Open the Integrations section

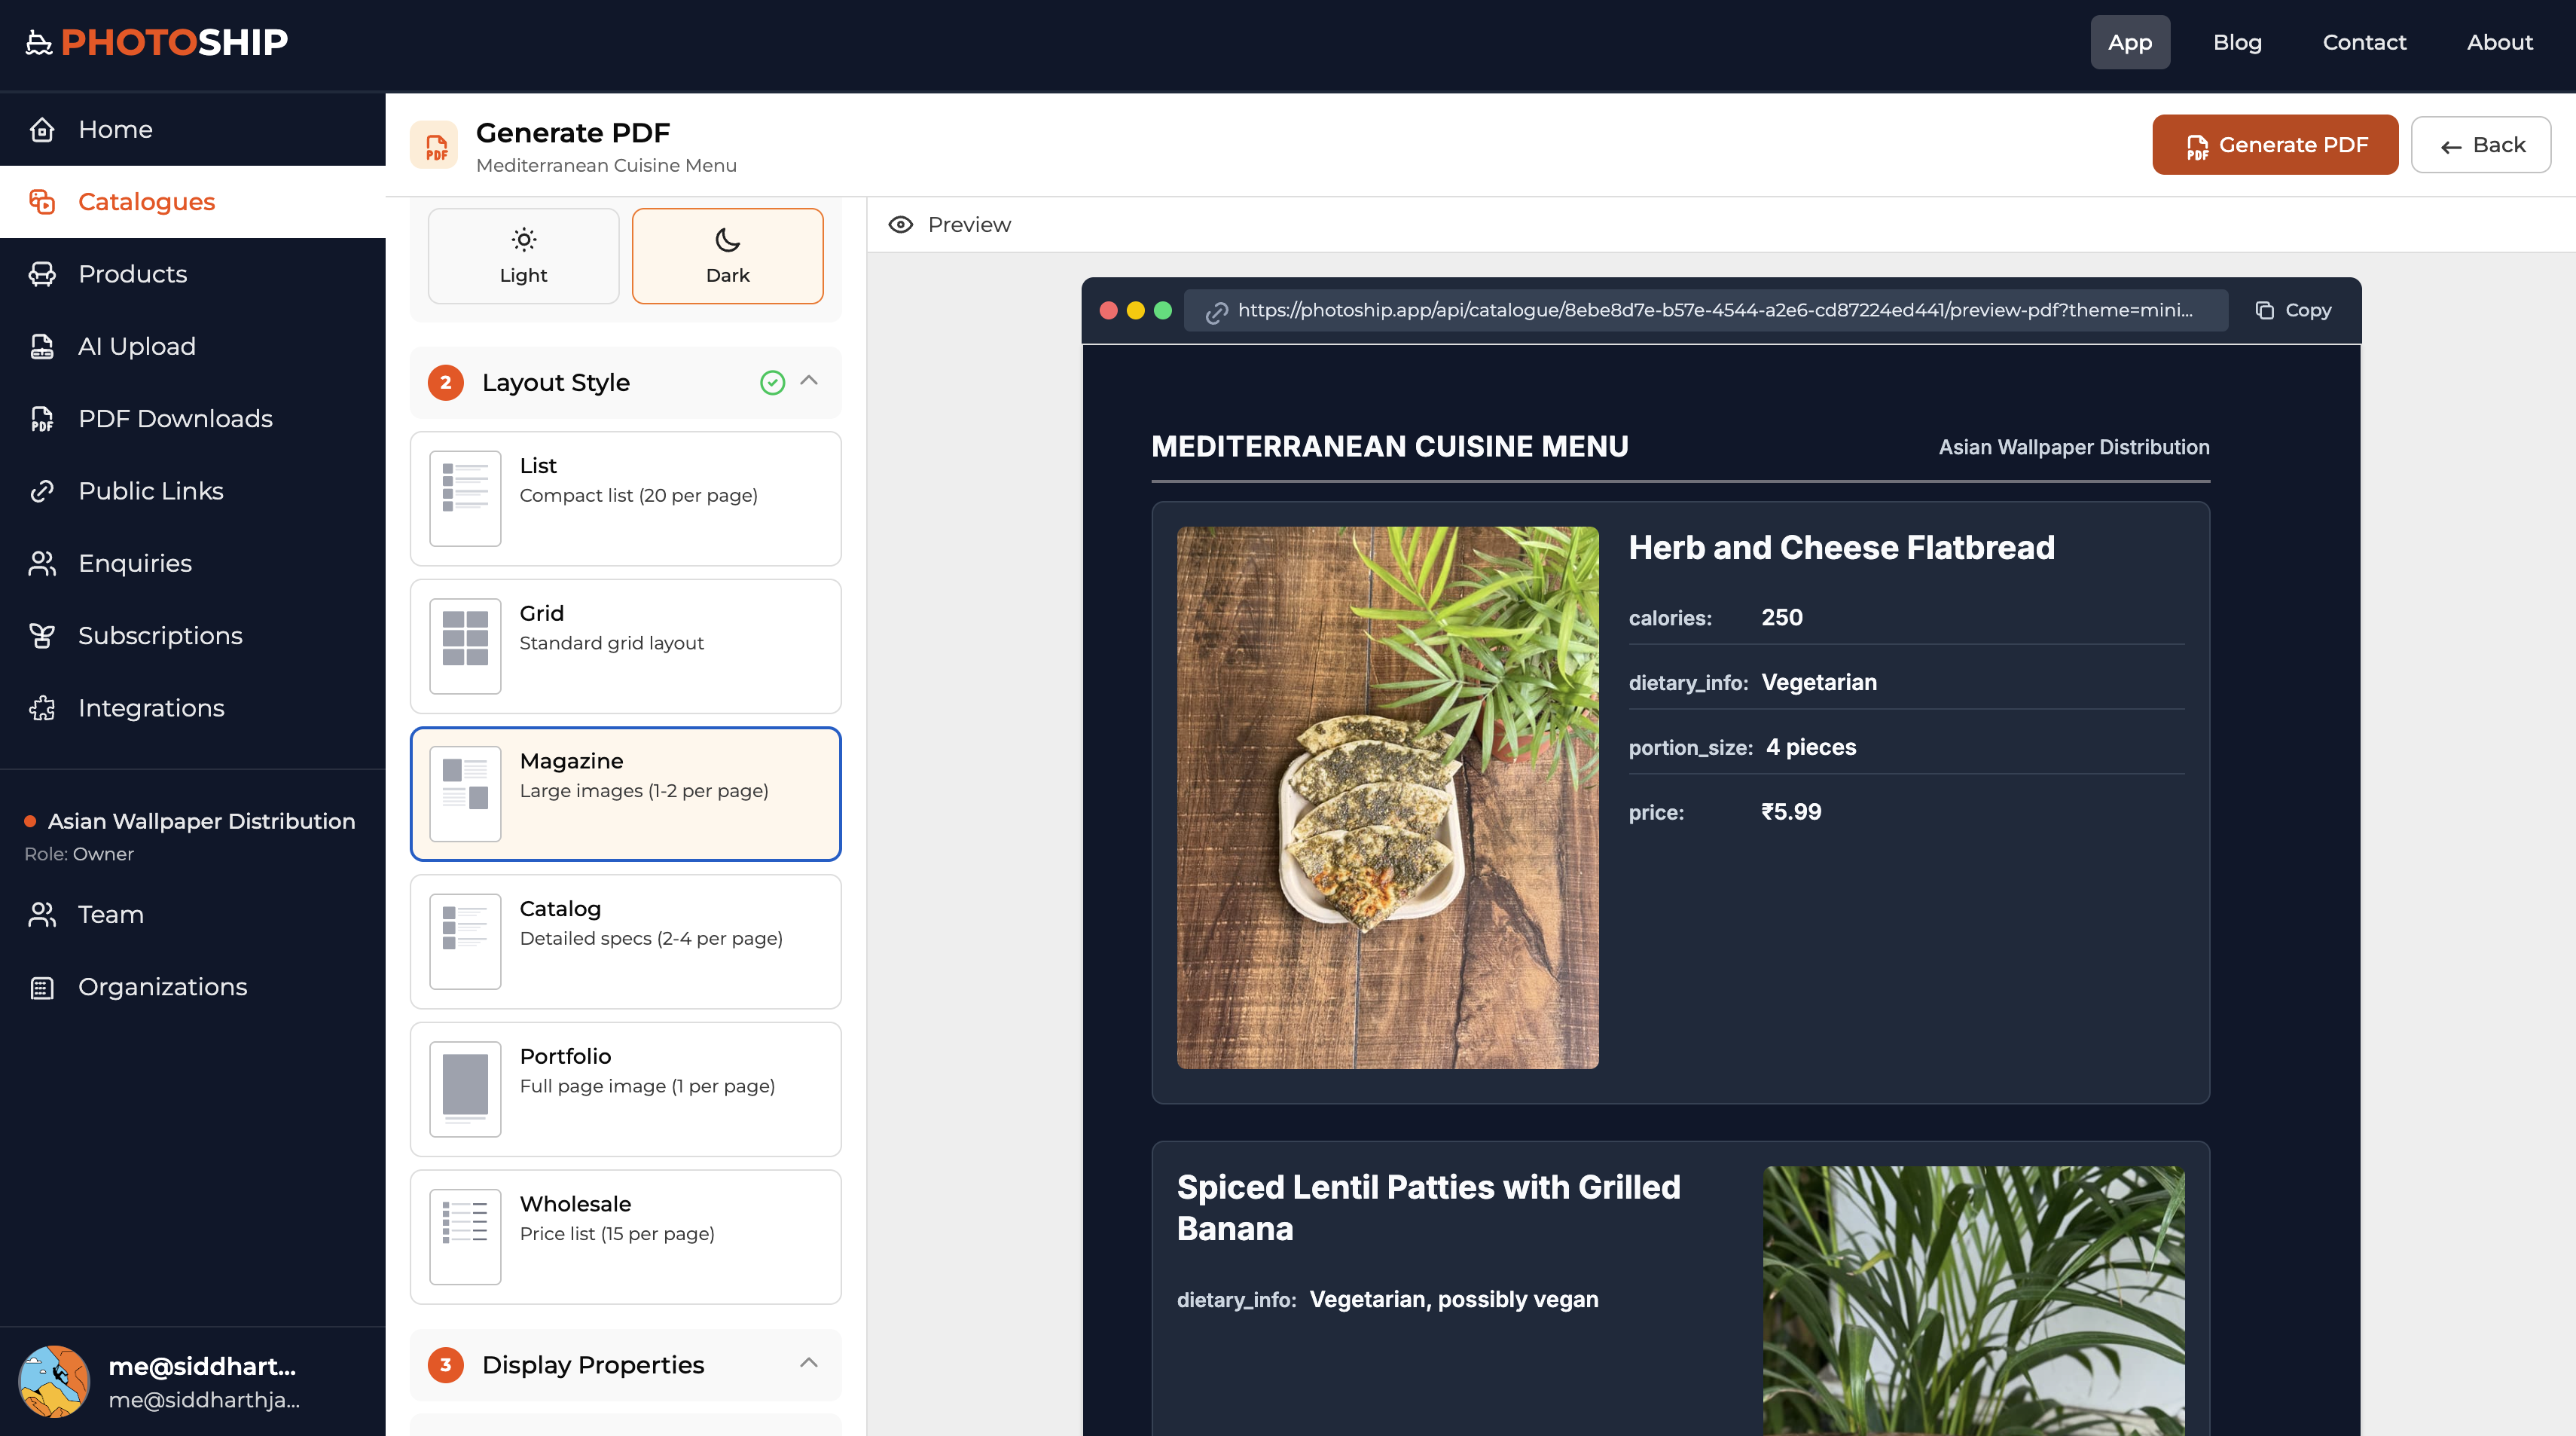point(151,707)
